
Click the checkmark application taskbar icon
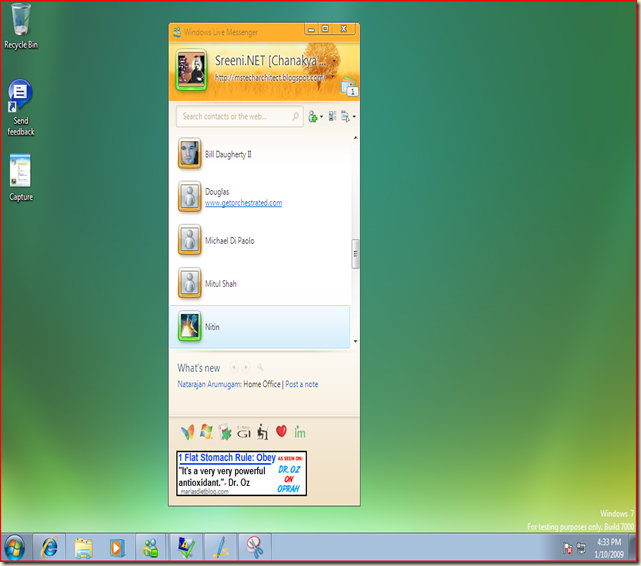tap(186, 548)
